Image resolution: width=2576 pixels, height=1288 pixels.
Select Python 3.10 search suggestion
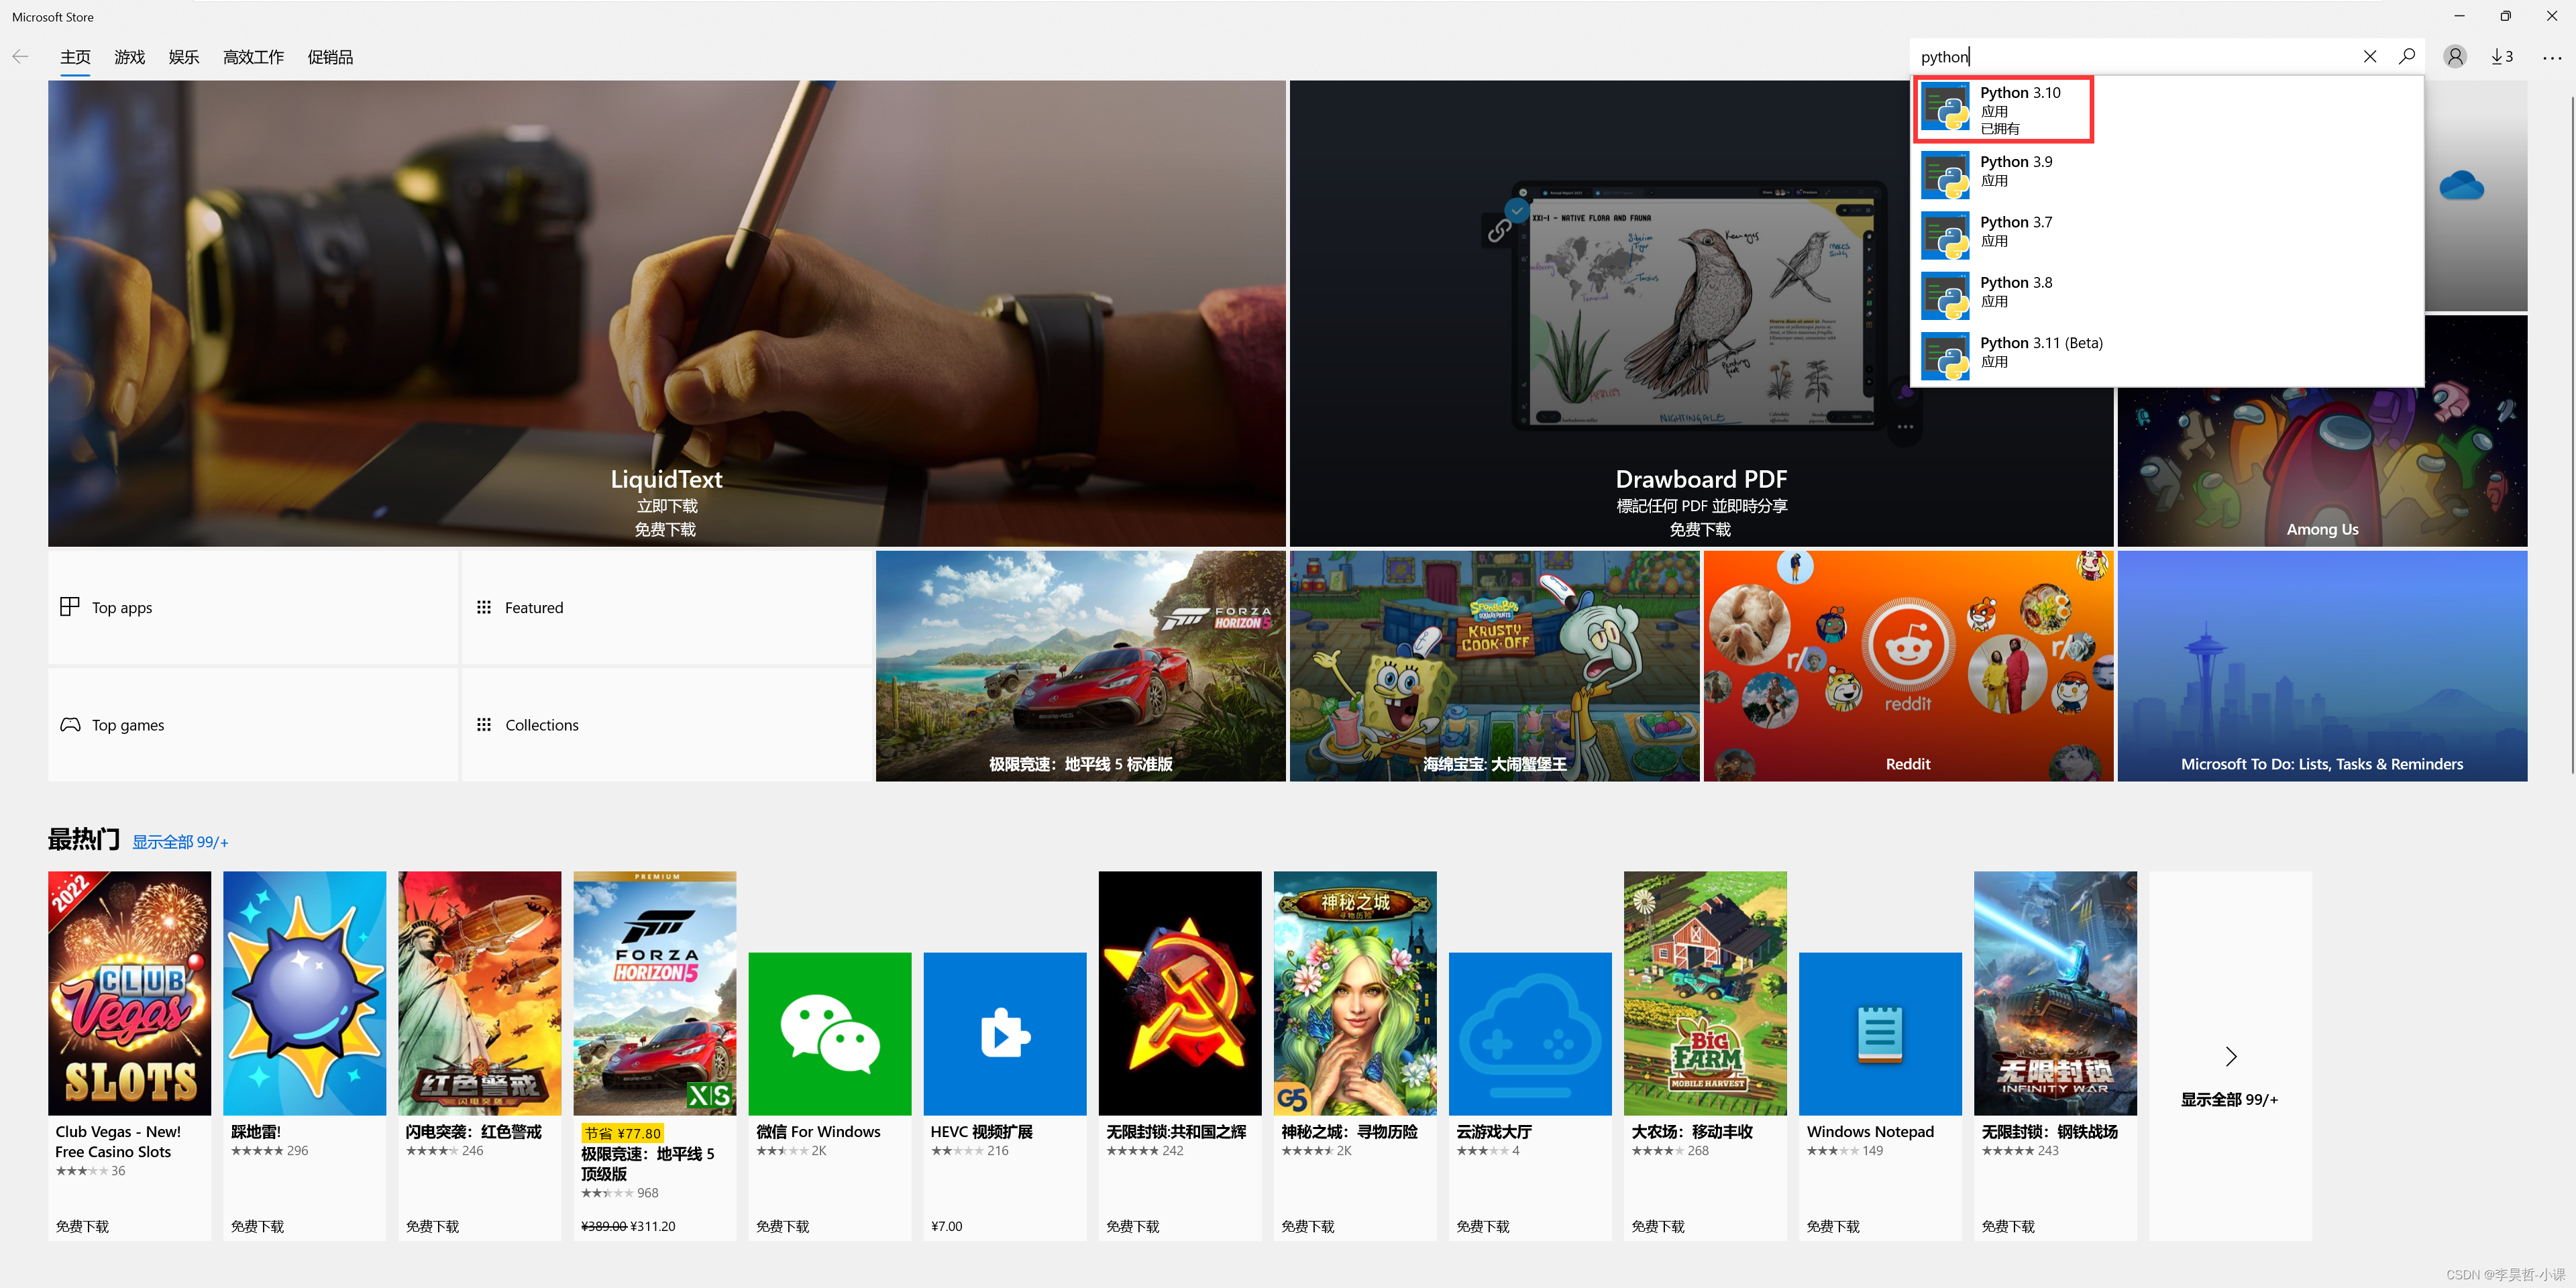pos(2167,109)
